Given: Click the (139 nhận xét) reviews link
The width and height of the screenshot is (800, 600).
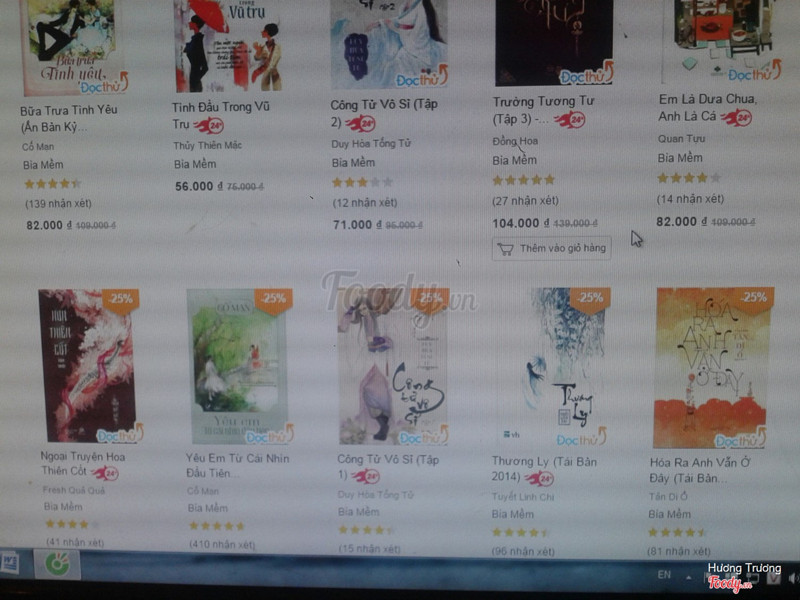Looking at the screenshot, I should coord(58,204).
